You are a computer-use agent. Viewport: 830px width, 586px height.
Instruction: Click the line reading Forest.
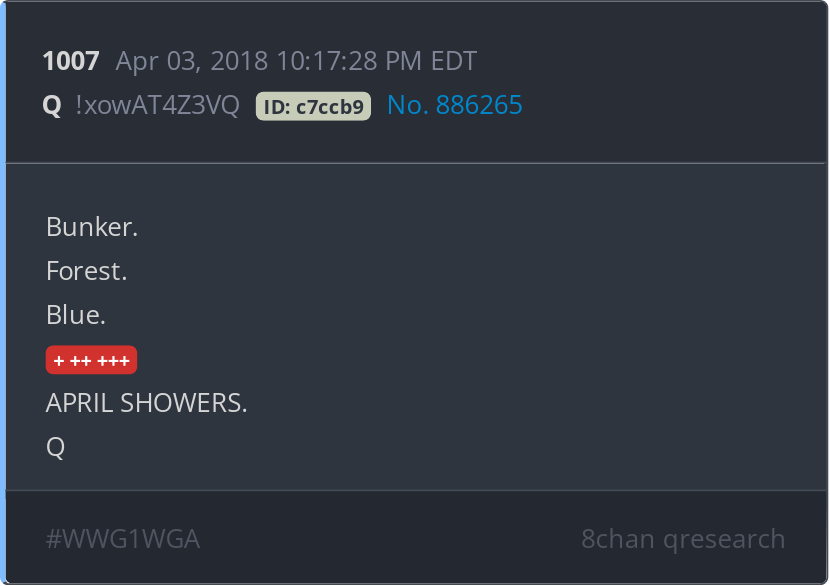coord(87,271)
